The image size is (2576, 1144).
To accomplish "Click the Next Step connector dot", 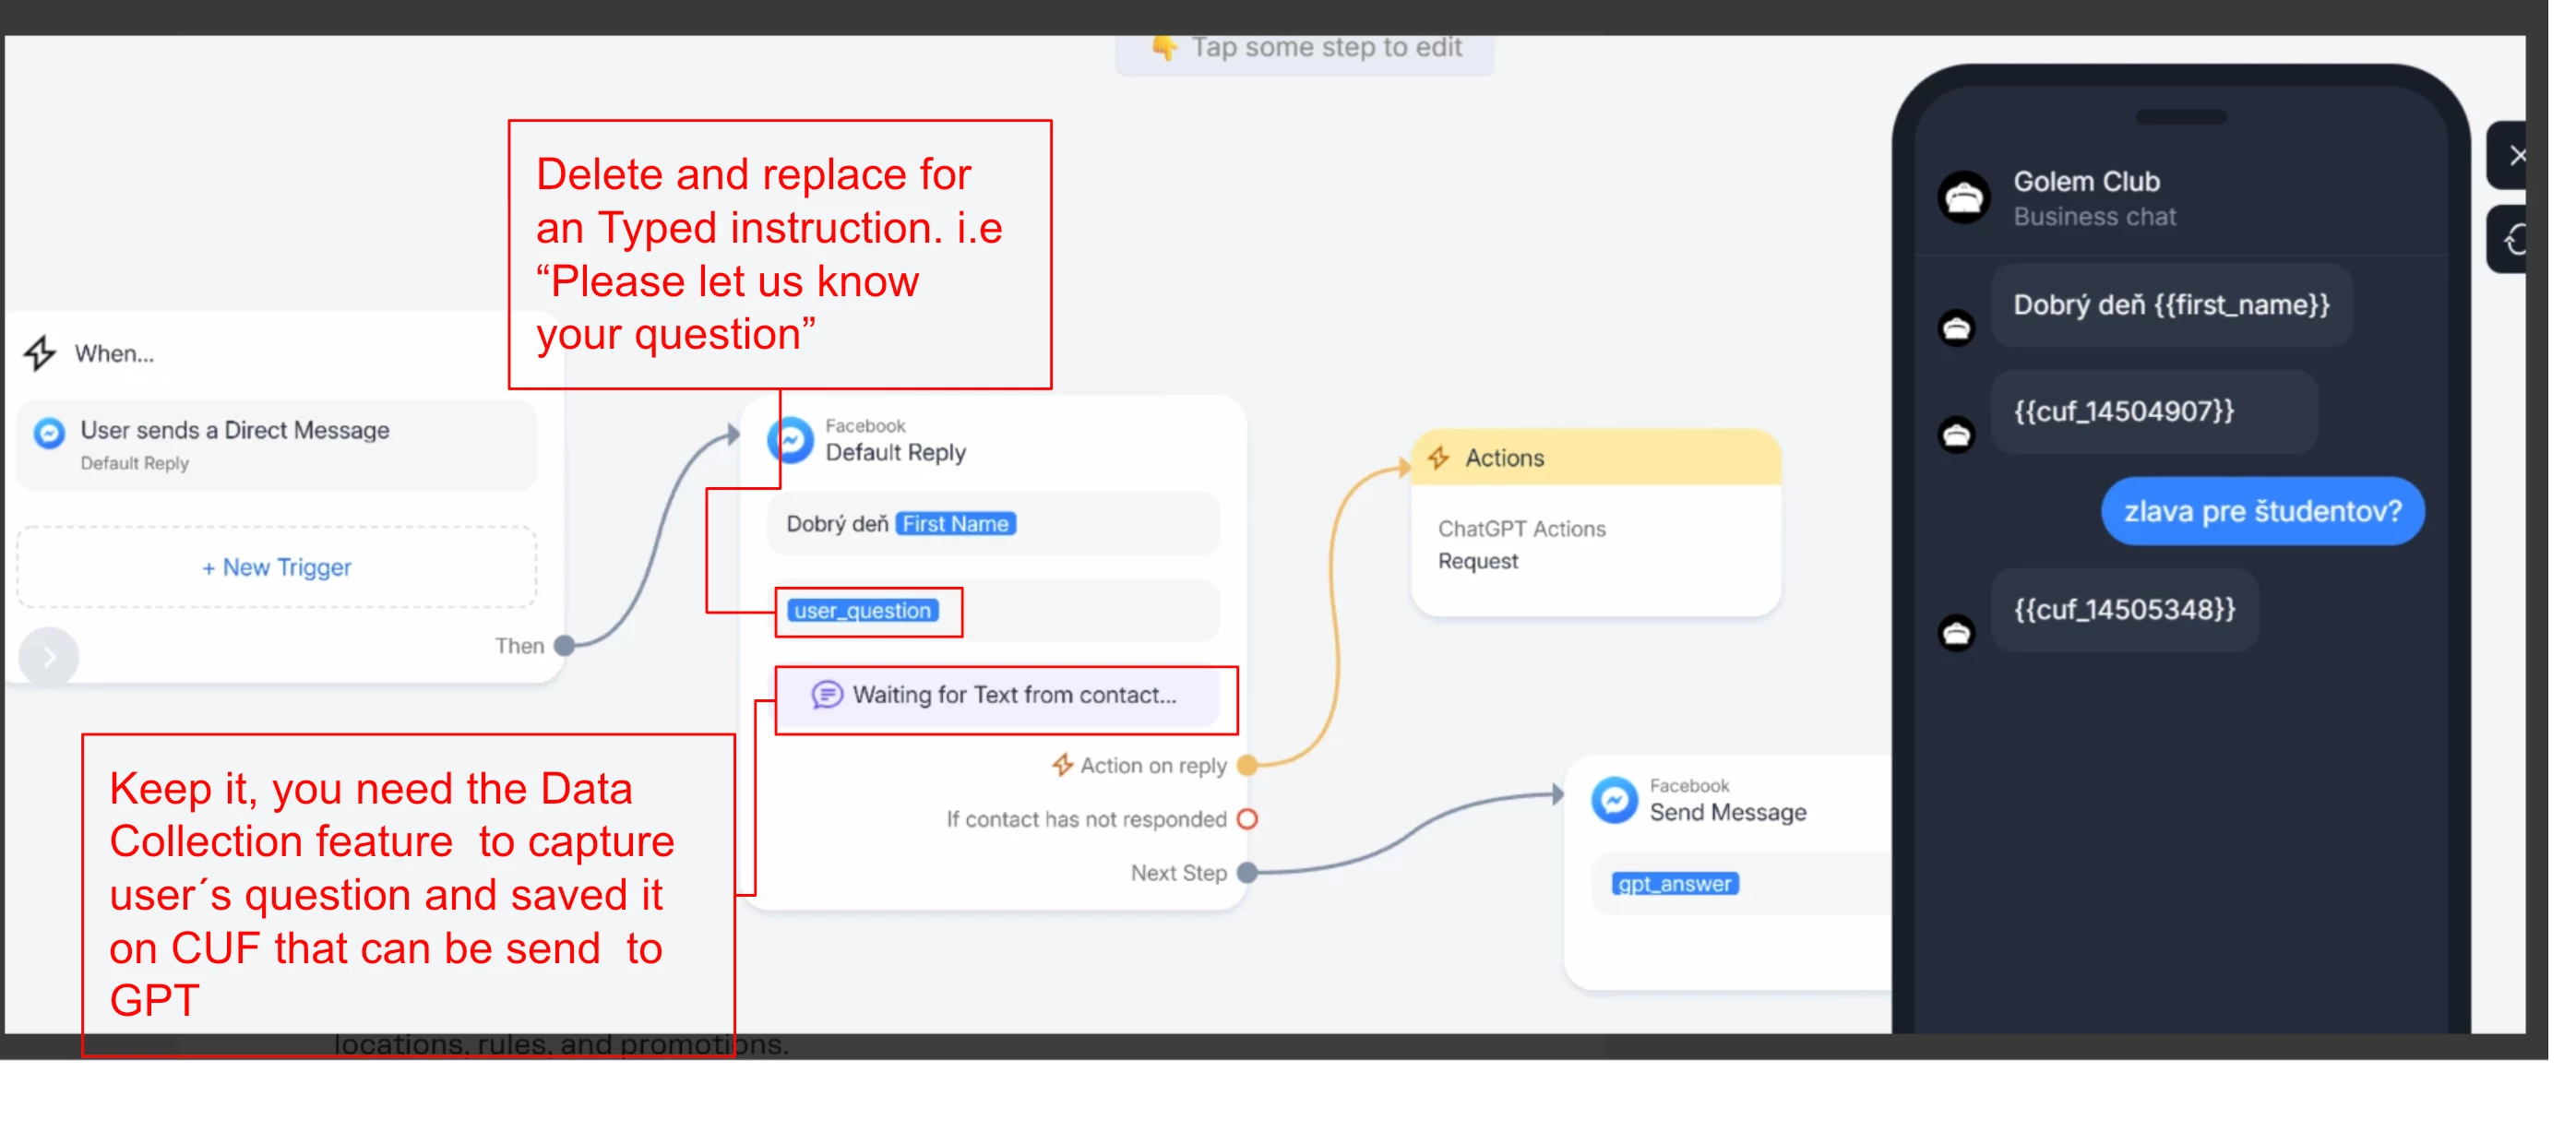I will click(x=1246, y=873).
